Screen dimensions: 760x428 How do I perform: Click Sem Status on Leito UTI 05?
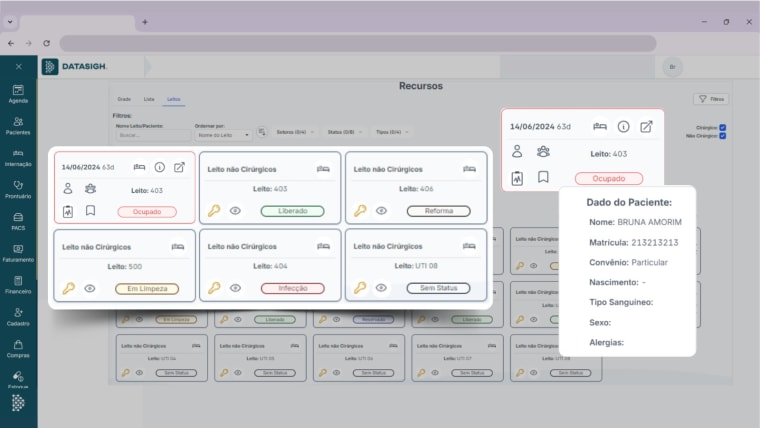275,373
